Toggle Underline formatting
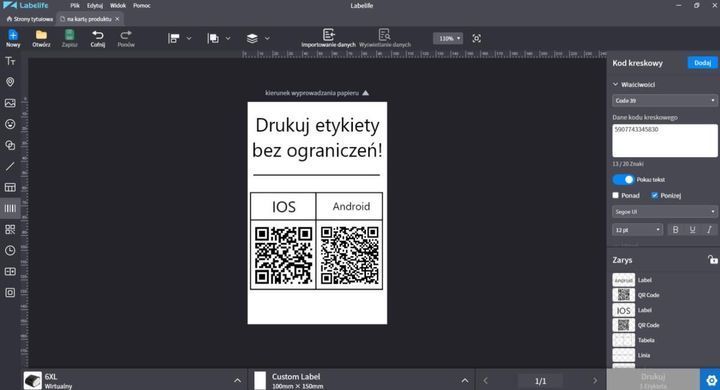 coord(692,230)
